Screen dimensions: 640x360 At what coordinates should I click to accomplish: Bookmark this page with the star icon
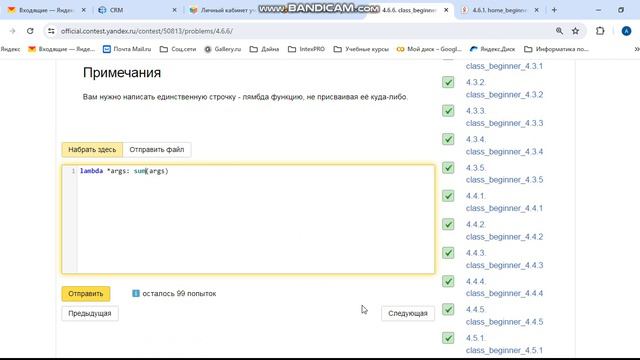pyautogui.click(x=576, y=31)
